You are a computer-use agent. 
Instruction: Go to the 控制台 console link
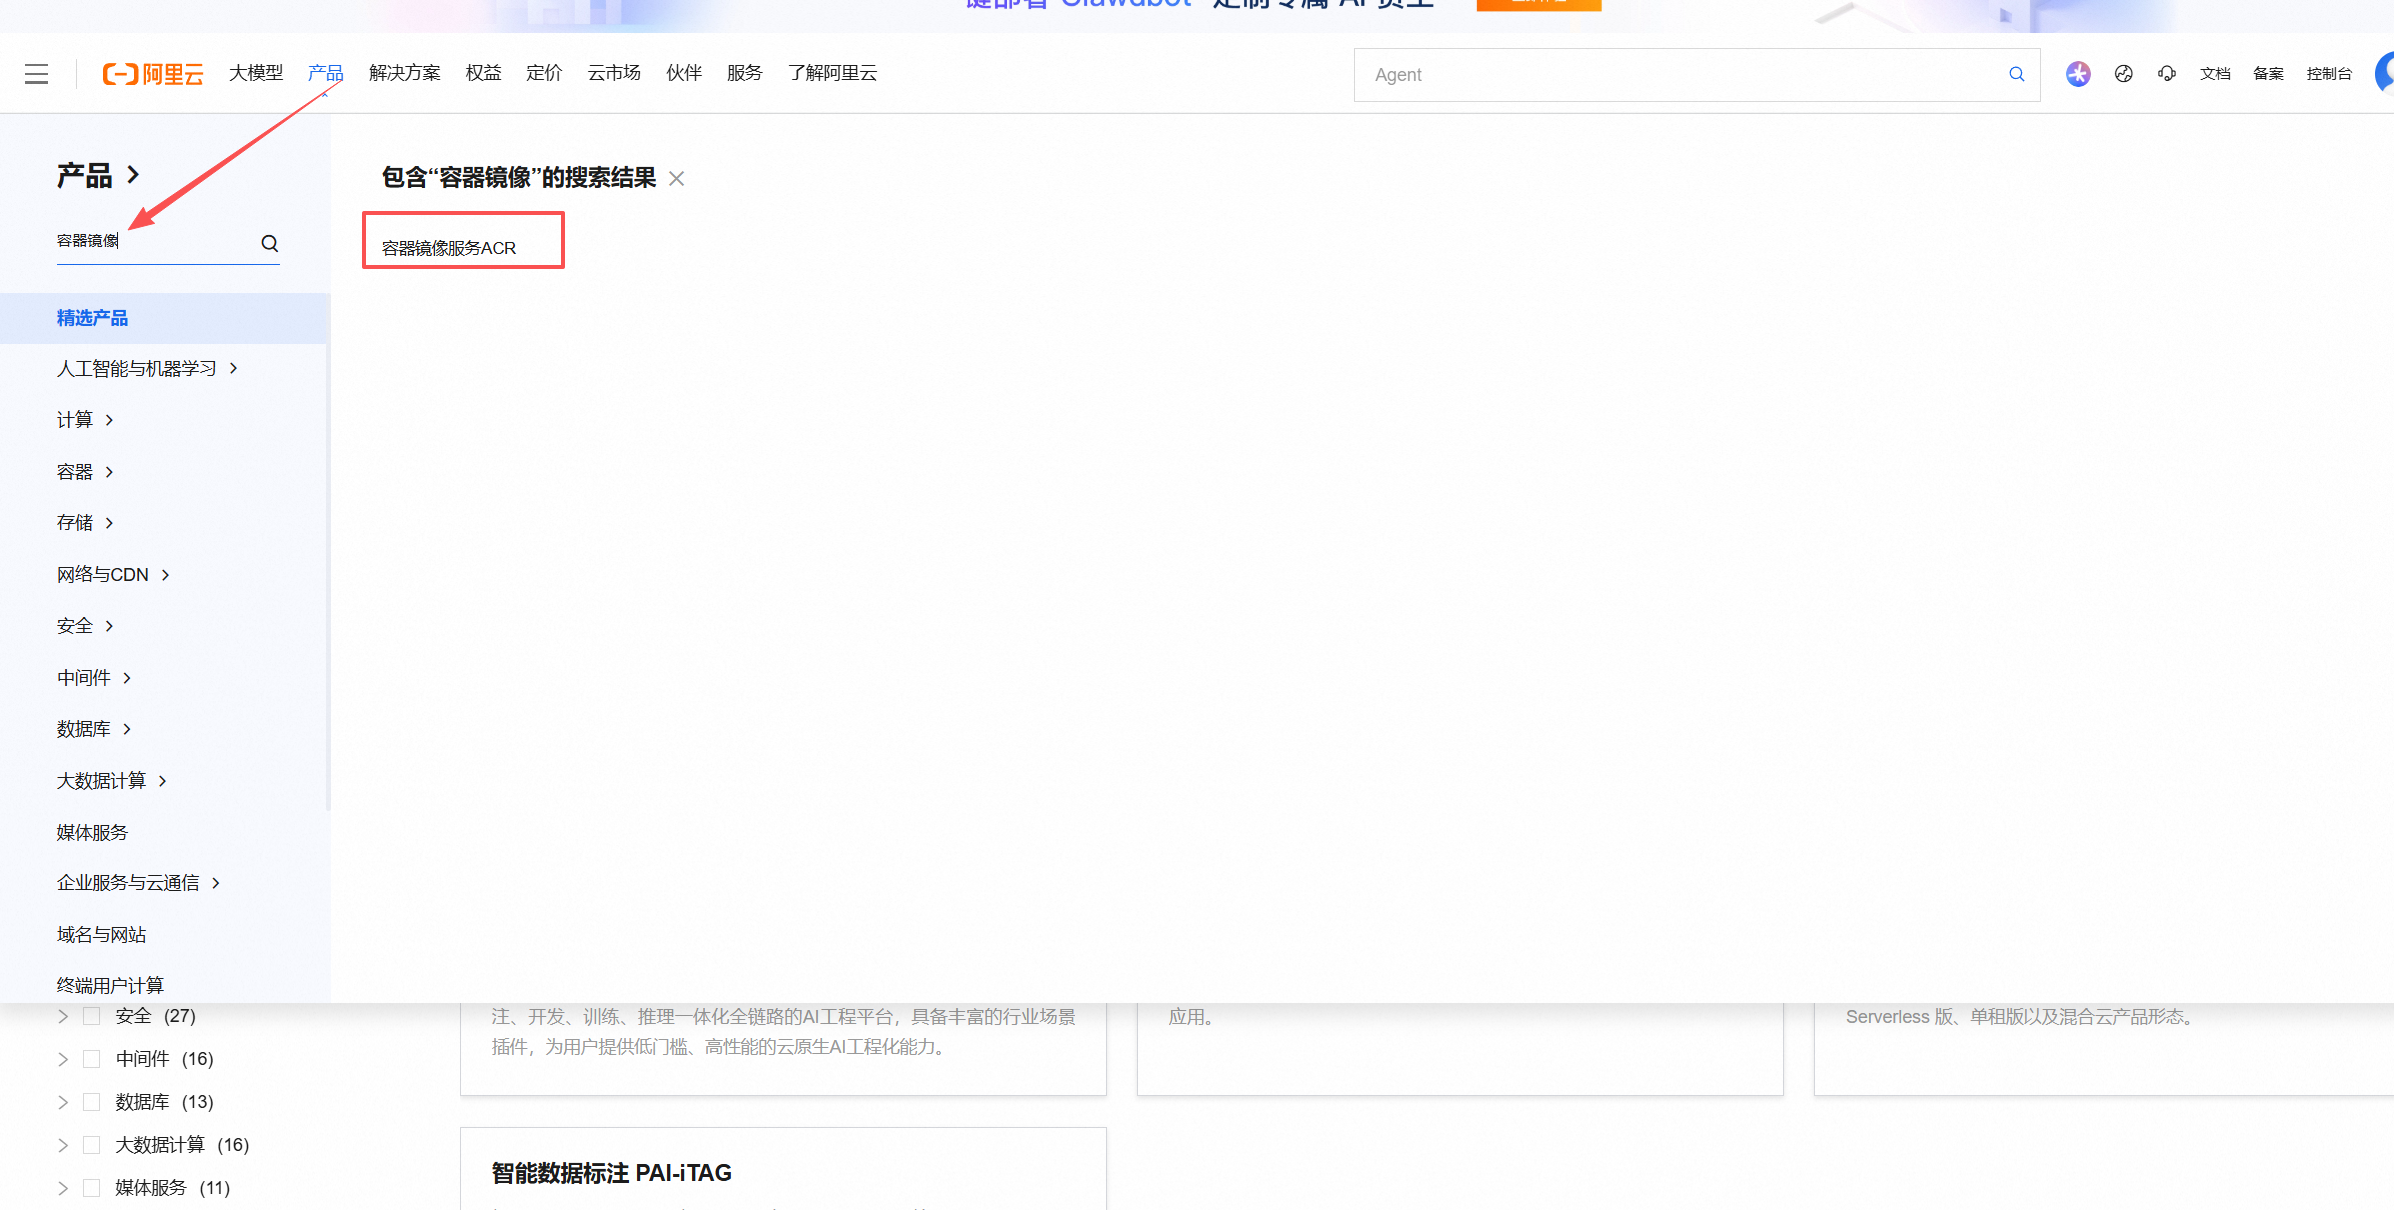pyautogui.click(x=2328, y=74)
